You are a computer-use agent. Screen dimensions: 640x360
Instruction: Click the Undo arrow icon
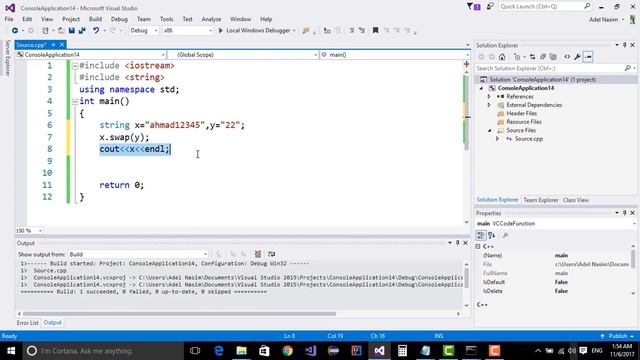click(x=96, y=31)
